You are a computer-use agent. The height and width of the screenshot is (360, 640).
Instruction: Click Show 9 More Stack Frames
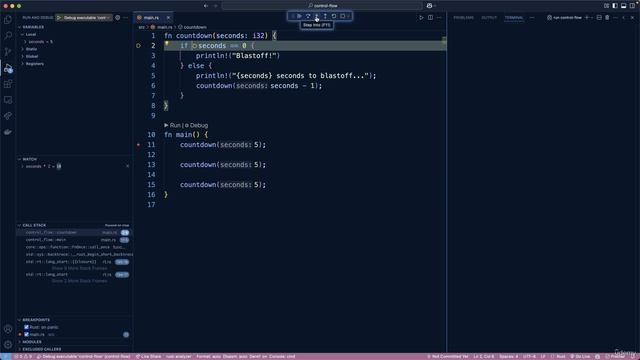(x=80, y=268)
